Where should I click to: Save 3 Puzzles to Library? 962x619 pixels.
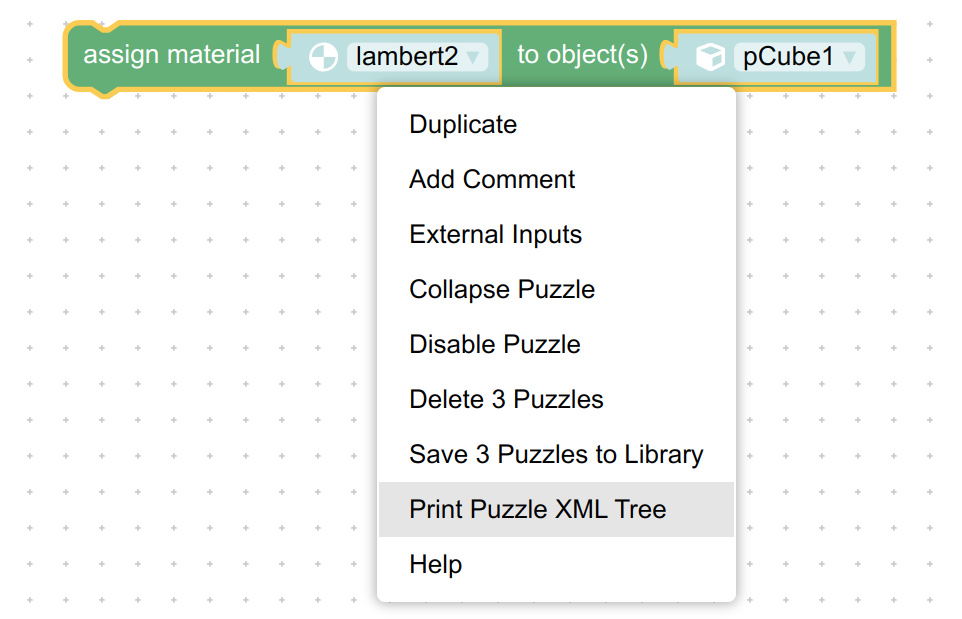click(556, 455)
